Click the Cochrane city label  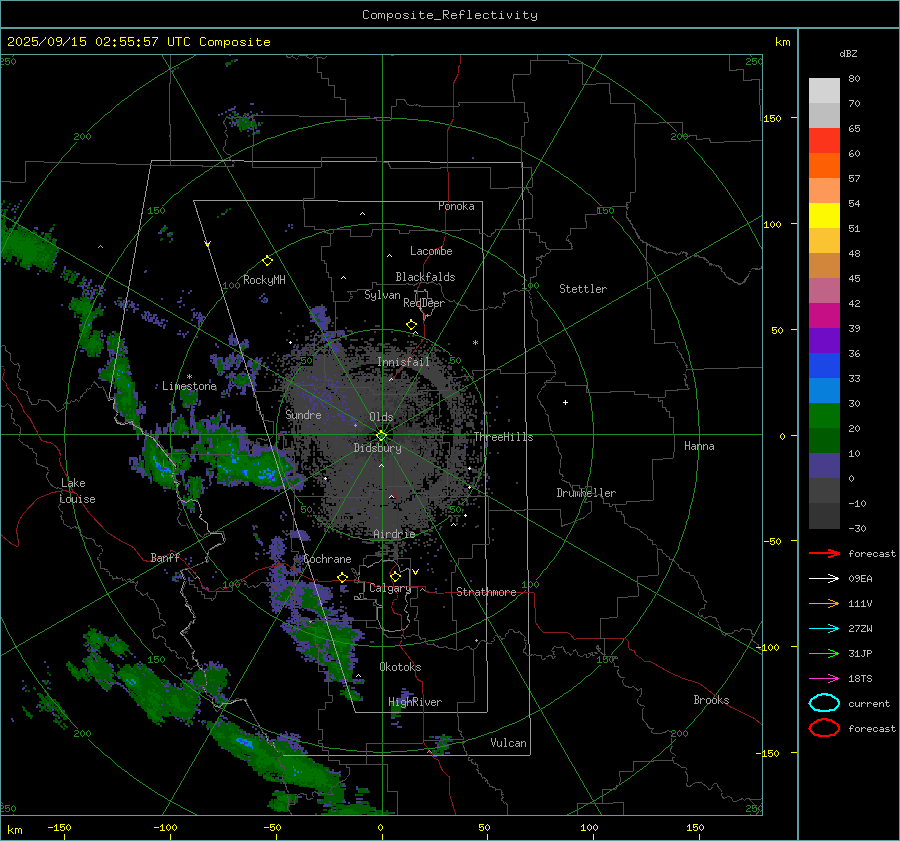point(327,559)
